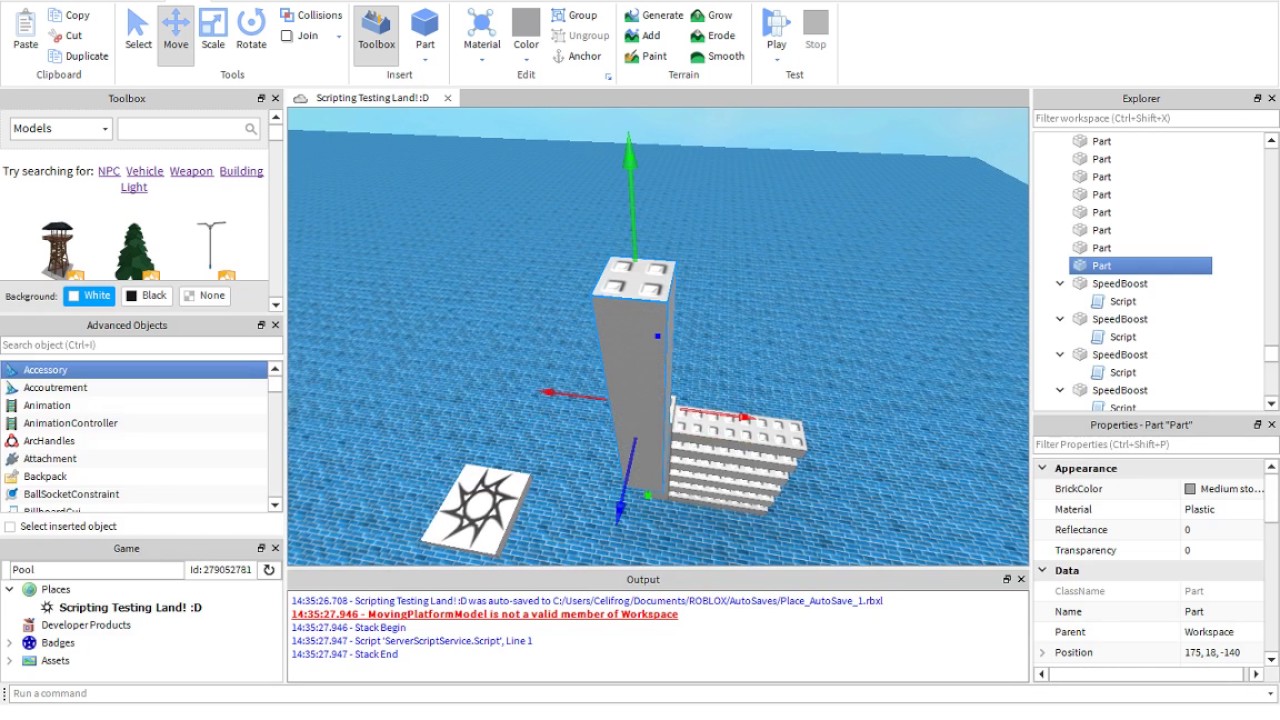This screenshot has height=720, width=1280.
Task: Set Toolbox background to White
Action: [x=89, y=296]
